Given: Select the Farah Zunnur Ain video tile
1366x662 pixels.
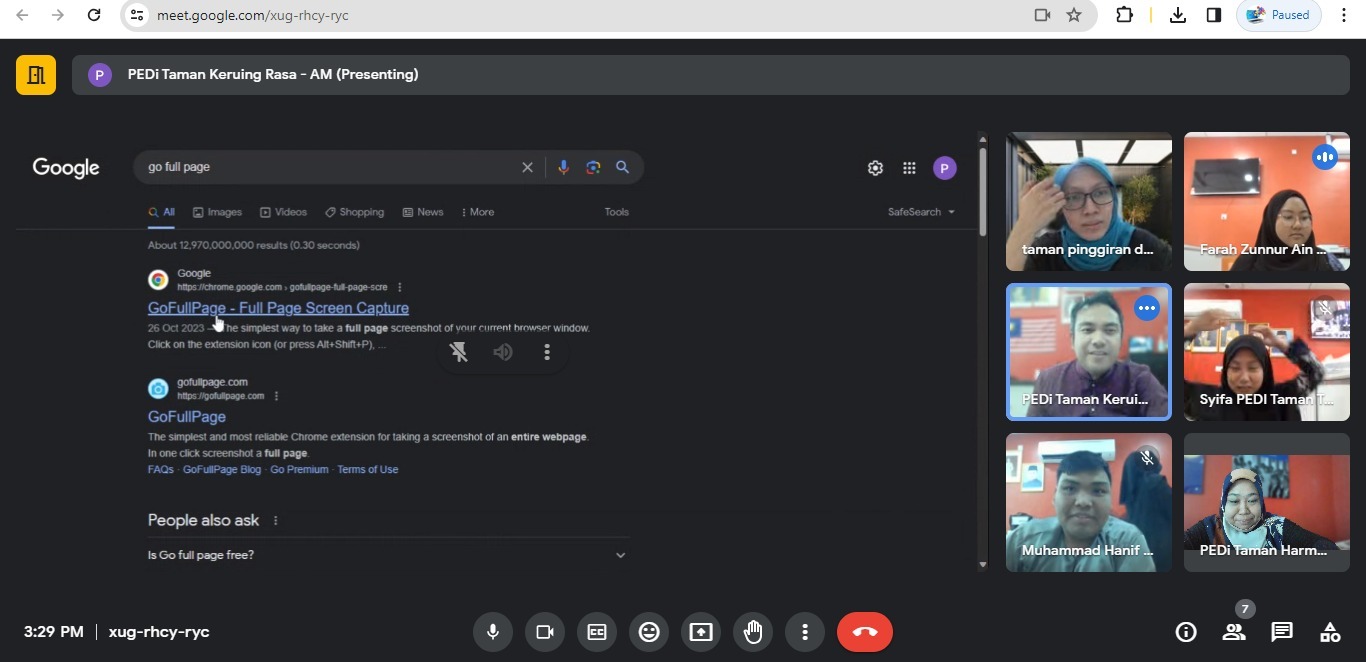Looking at the screenshot, I should click(1266, 202).
